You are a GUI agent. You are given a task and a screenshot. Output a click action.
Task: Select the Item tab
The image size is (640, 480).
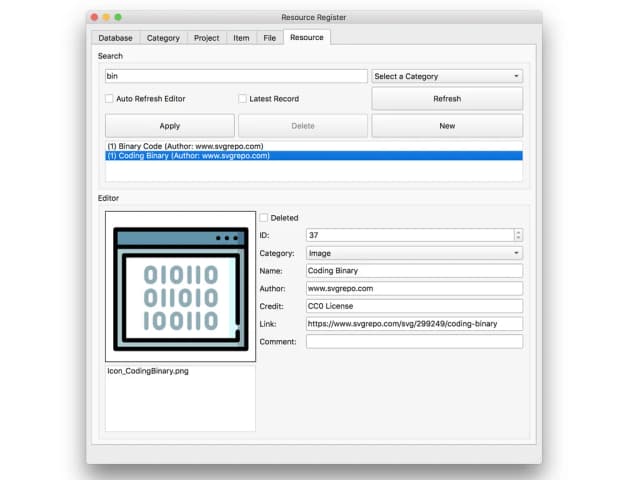click(x=241, y=38)
